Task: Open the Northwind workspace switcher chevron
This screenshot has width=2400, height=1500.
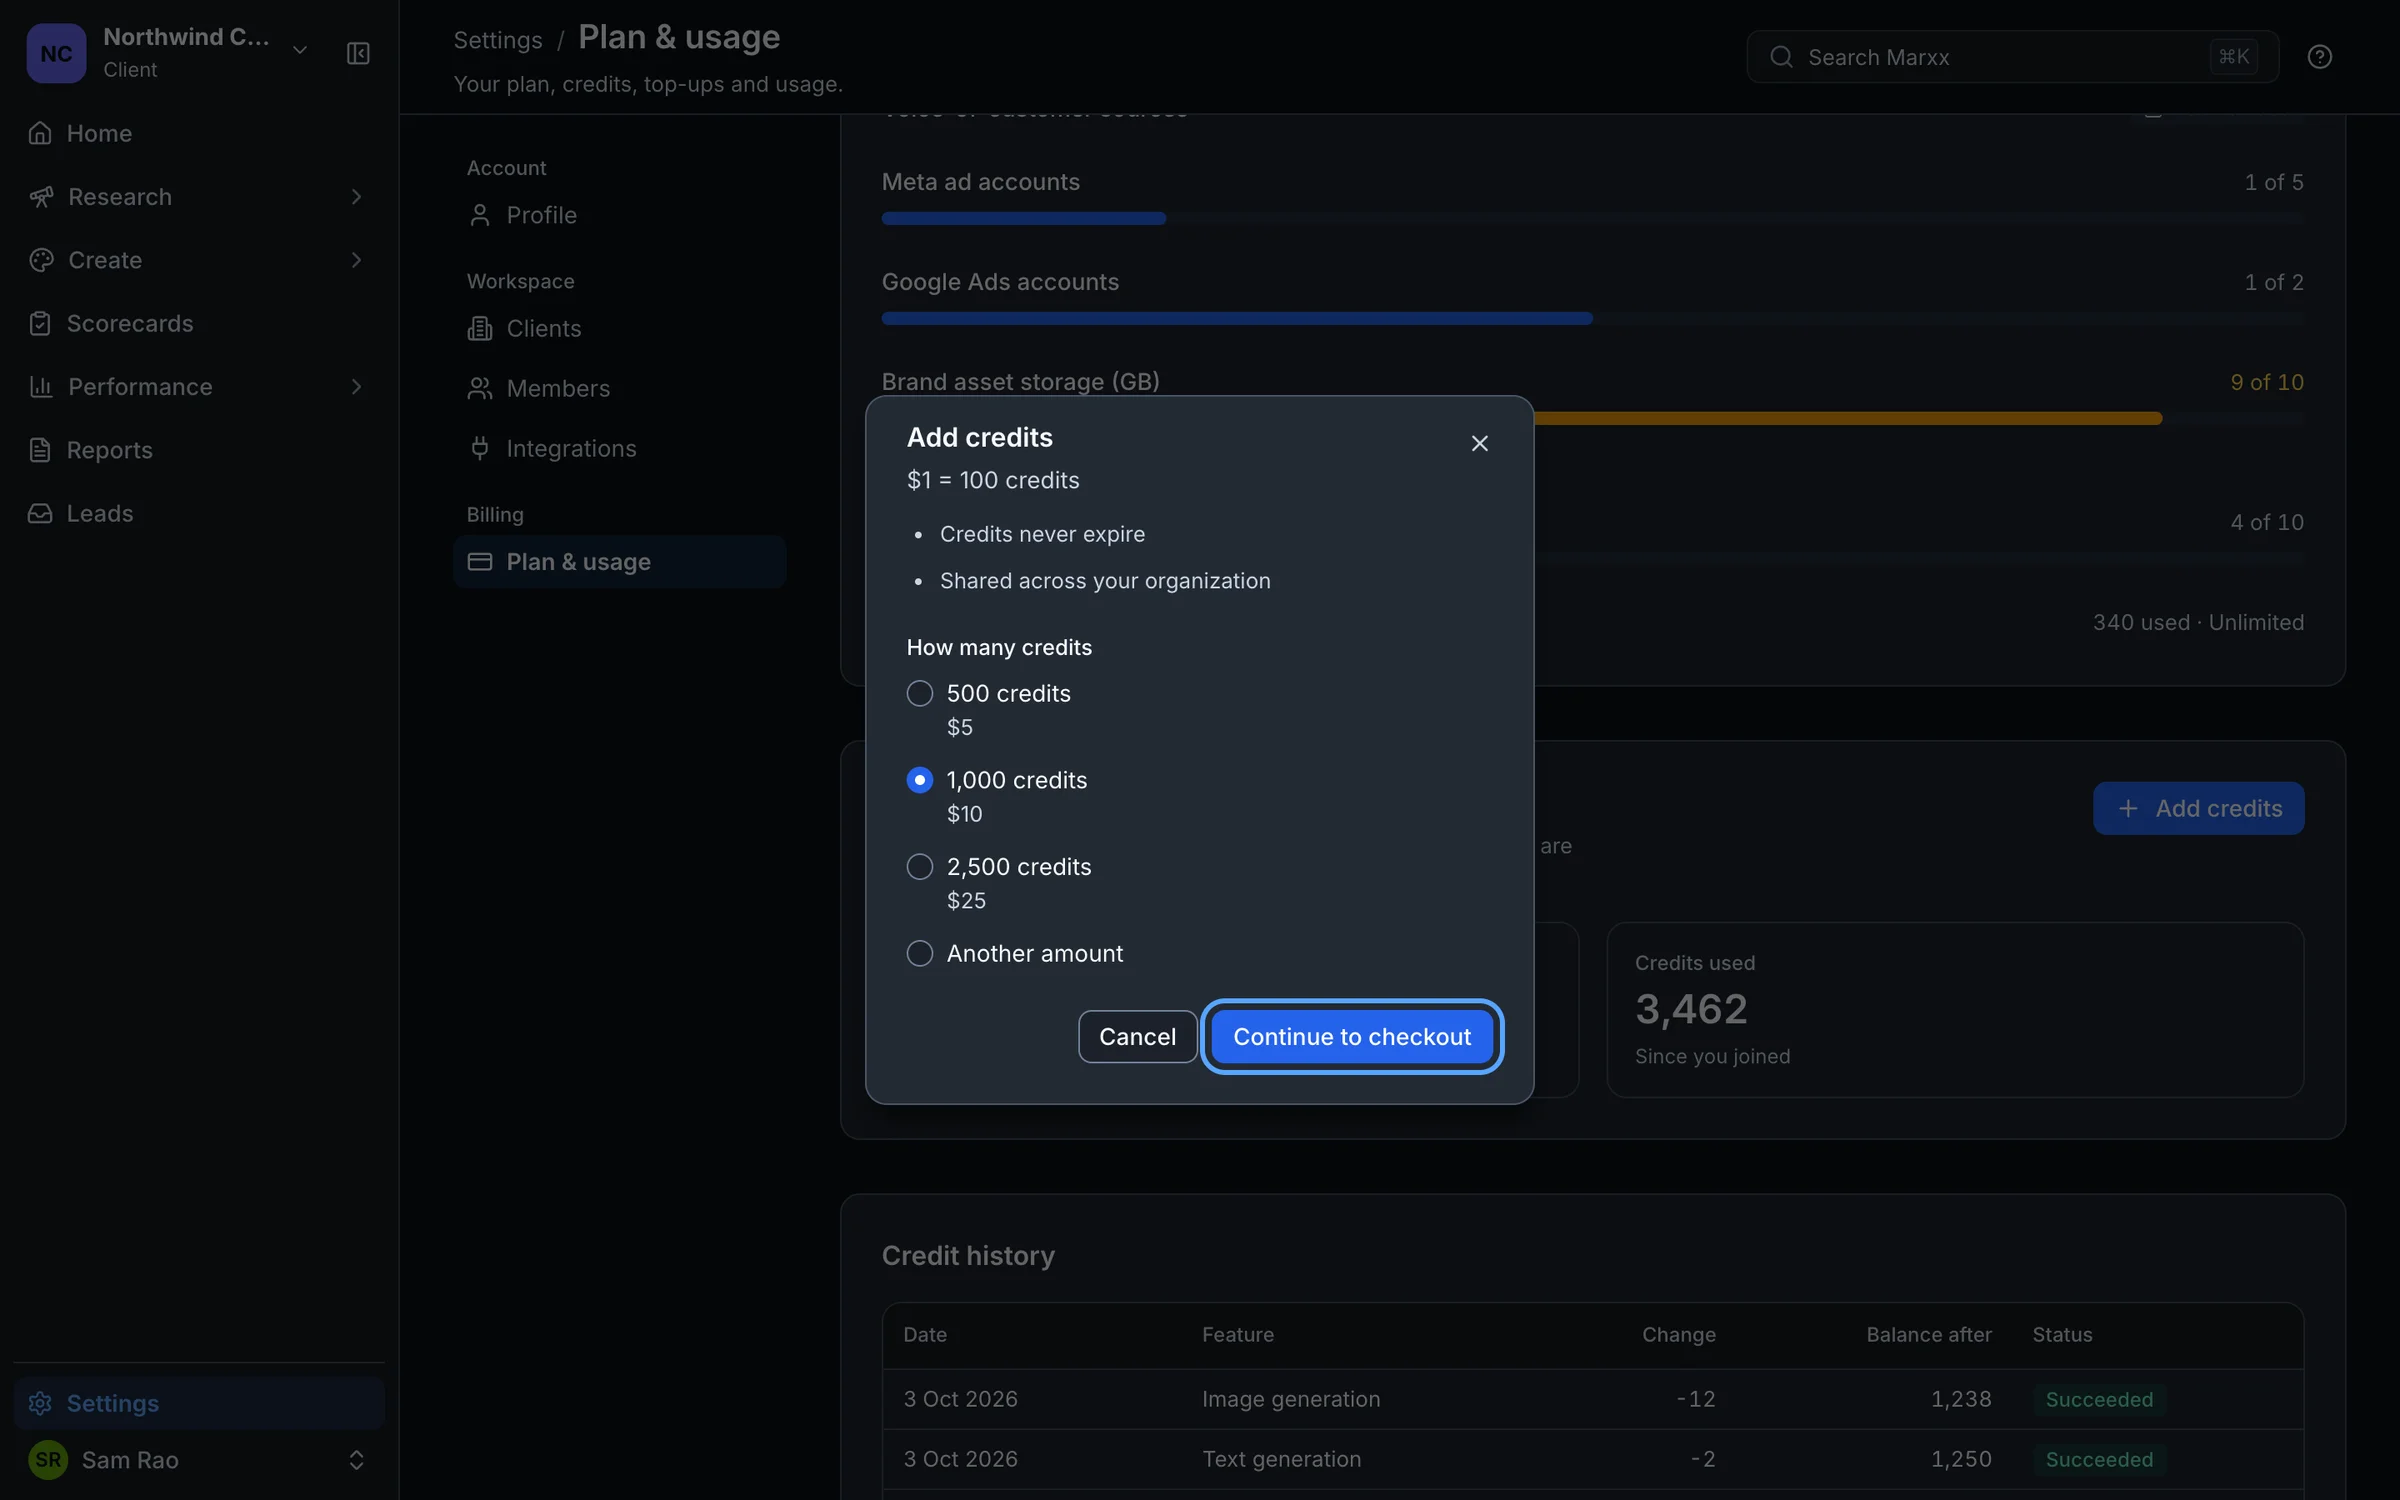Action: pyautogui.click(x=299, y=50)
